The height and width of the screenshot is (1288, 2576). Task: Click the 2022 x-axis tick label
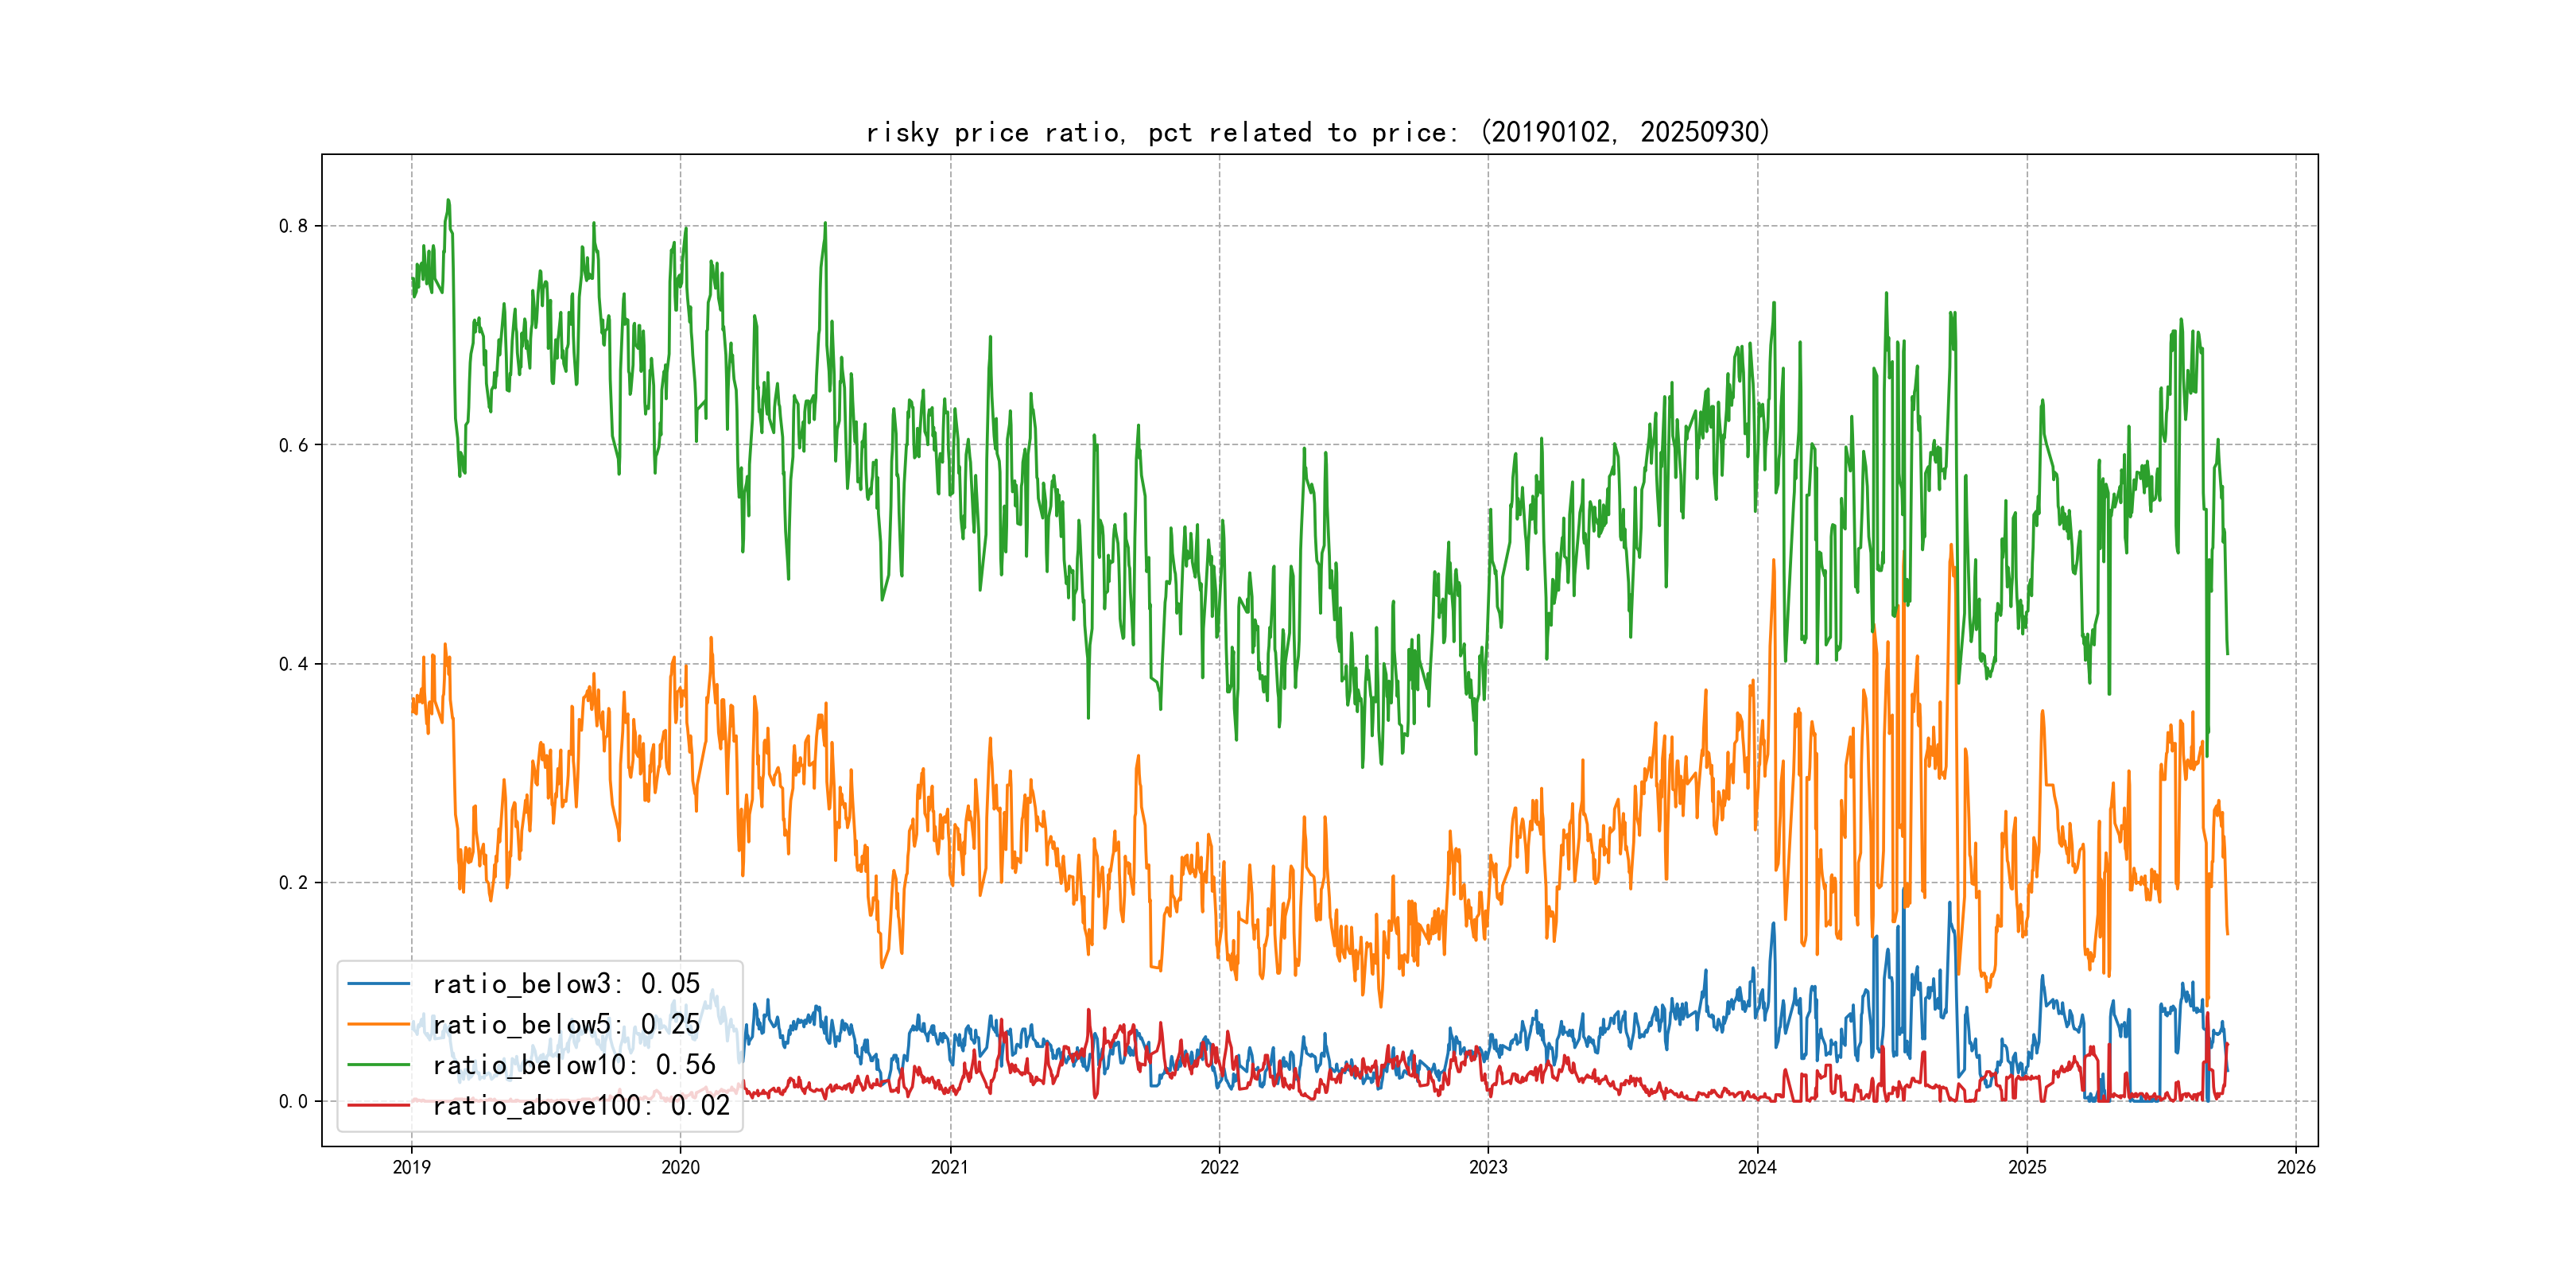(x=1219, y=1167)
